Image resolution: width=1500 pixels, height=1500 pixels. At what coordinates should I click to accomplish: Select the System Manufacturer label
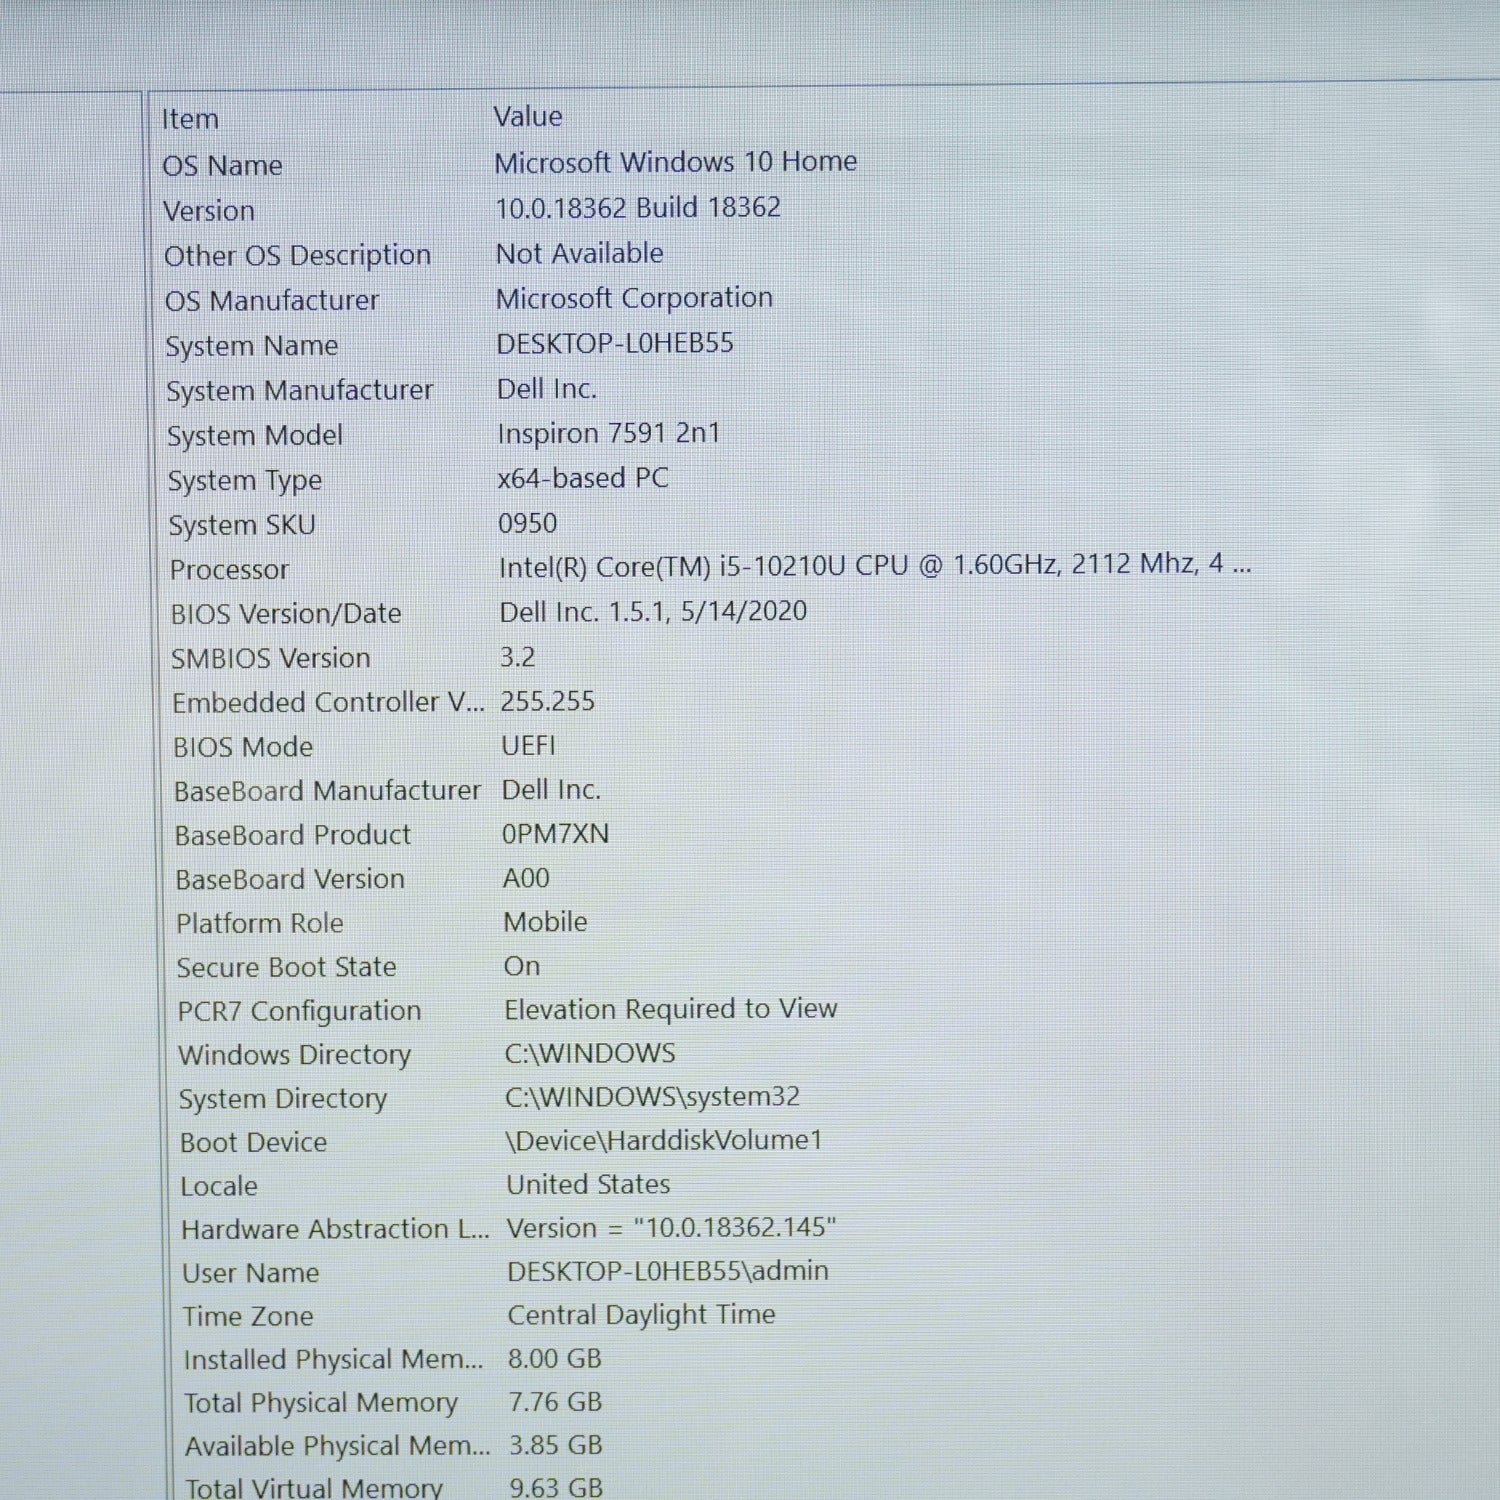pyautogui.click(x=299, y=391)
